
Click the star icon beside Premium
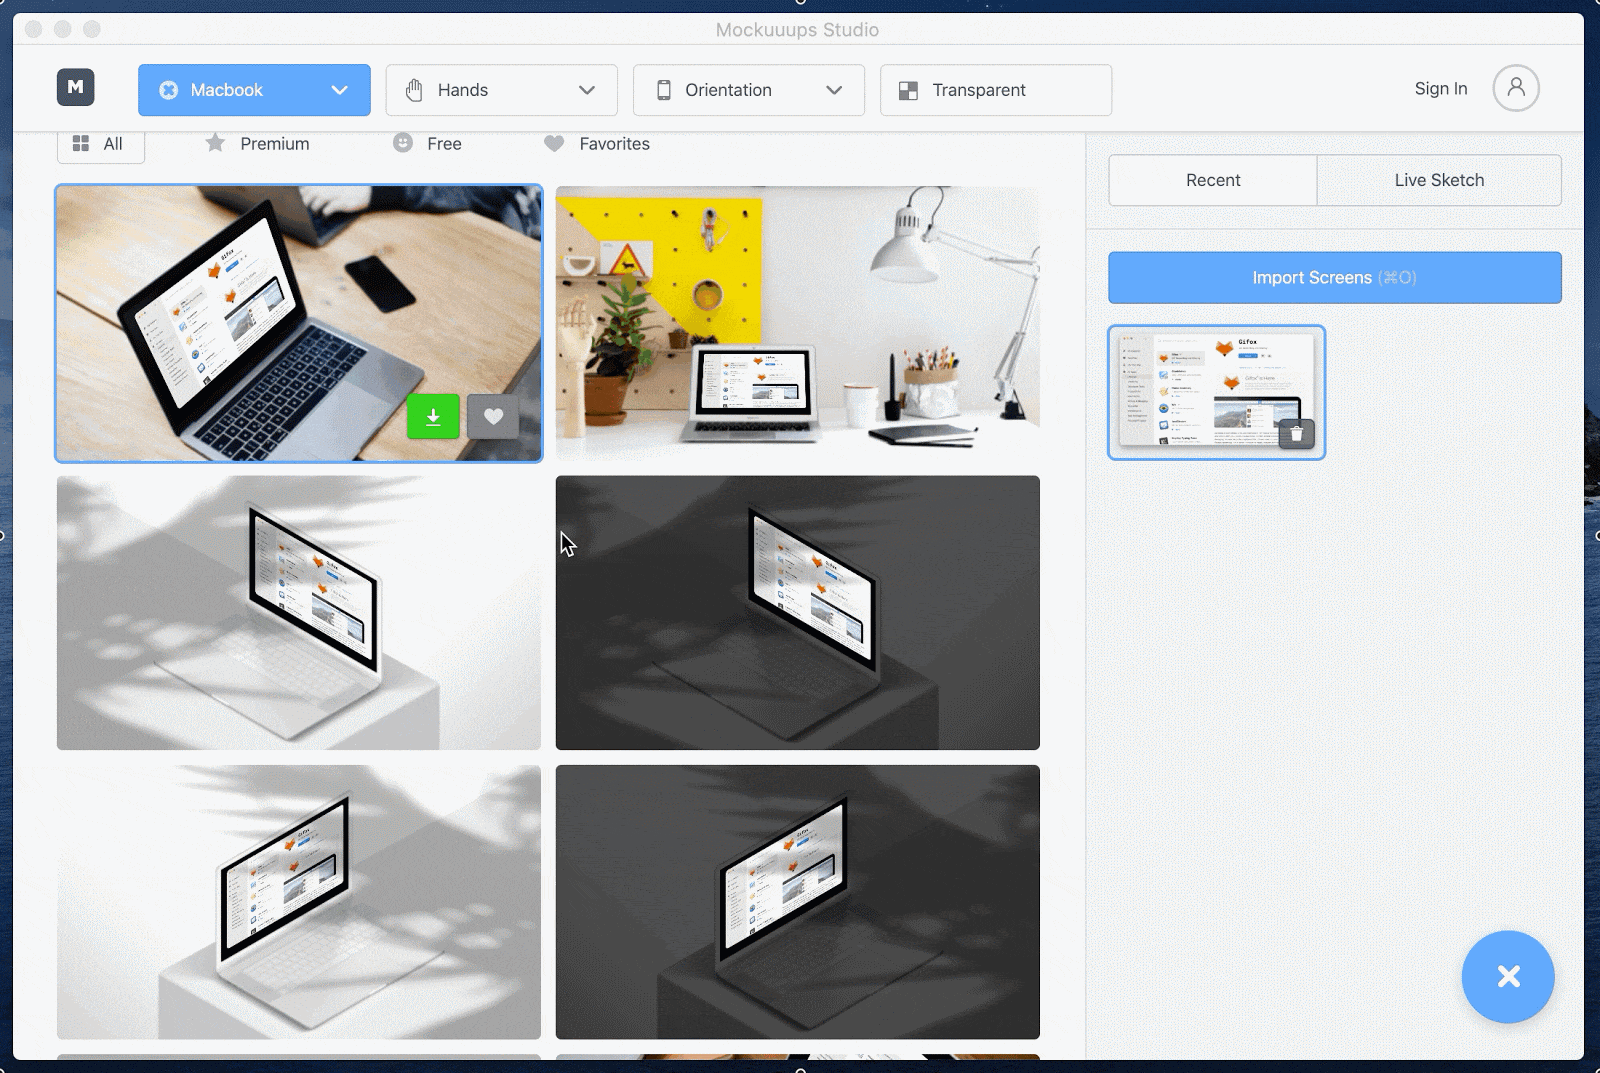pyautogui.click(x=215, y=143)
